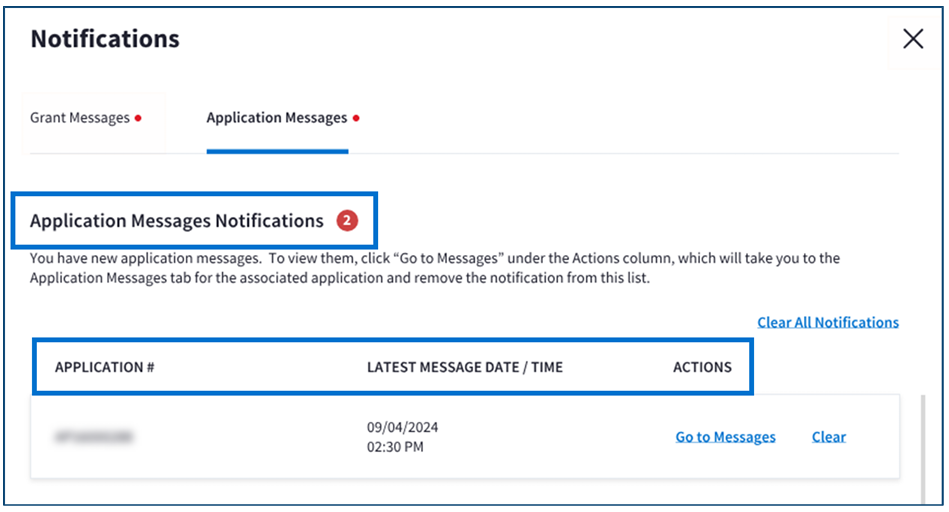This screenshot has width=949, height=512.
Task: Clear the 09/04/2024 notification row
Action: [828, 437]
